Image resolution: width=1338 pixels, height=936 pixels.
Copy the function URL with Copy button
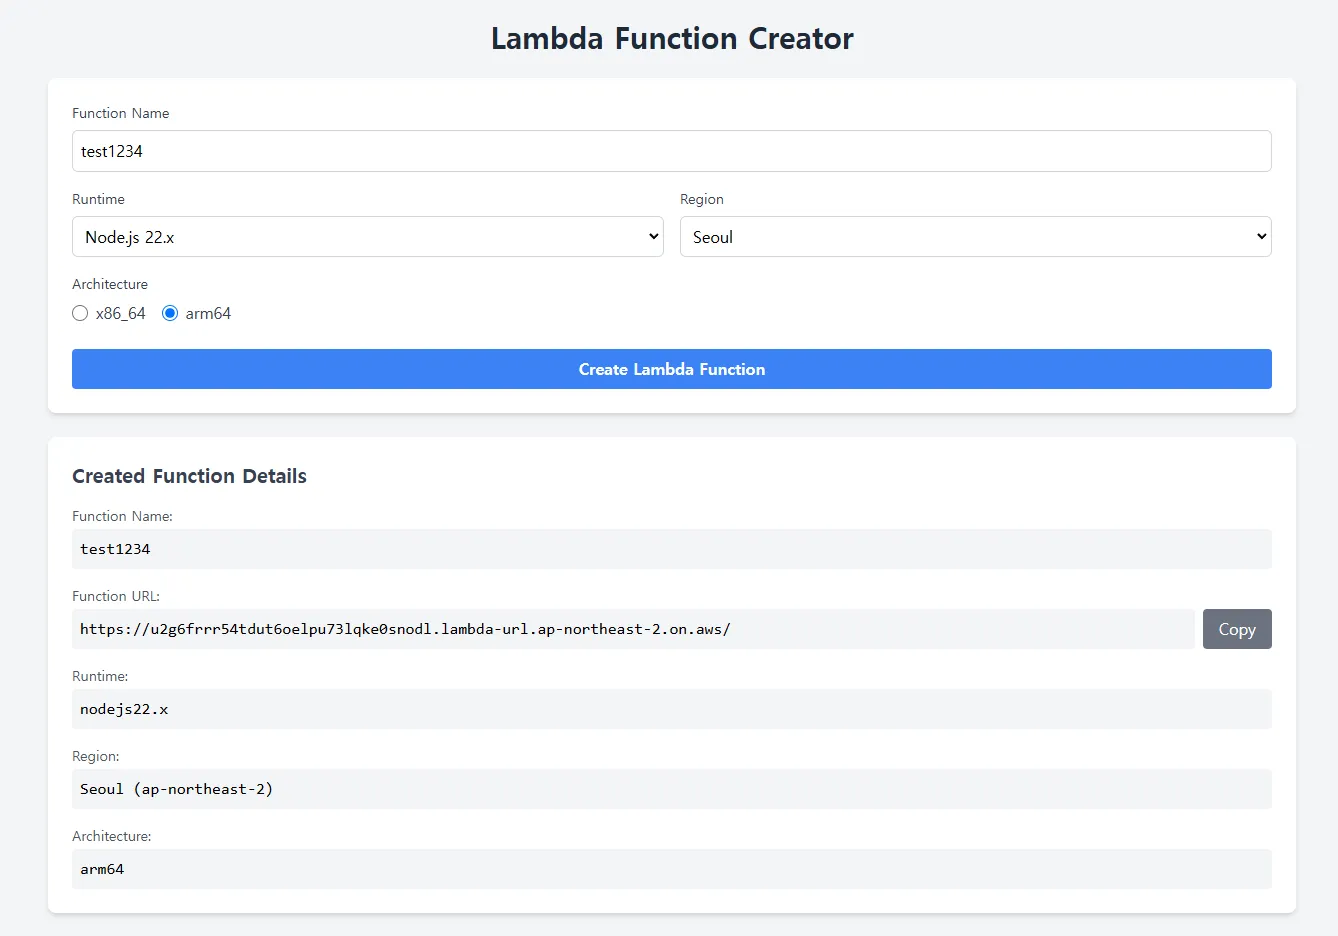coord(1237,629)
